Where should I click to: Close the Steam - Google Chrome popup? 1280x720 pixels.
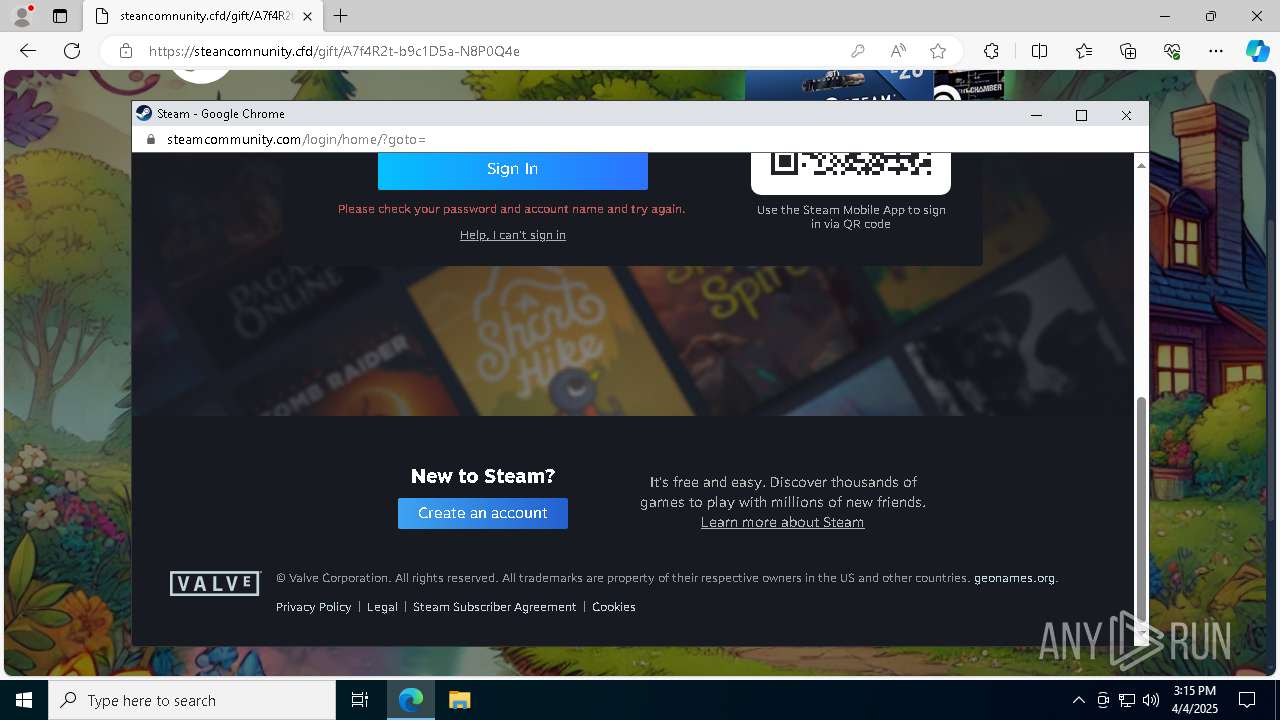(x=1126, y=115)
